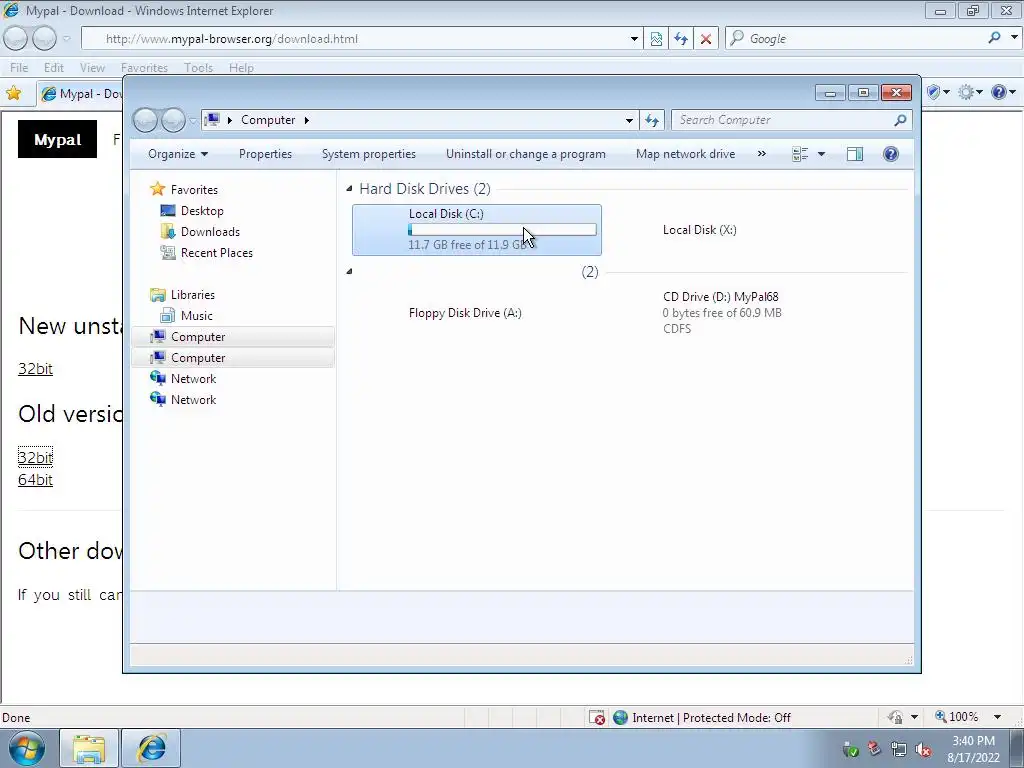Screen dimensions: 1024x768
Task: Select Floppy Disk Drive (A:)
Action: click(x=465, y=313)
